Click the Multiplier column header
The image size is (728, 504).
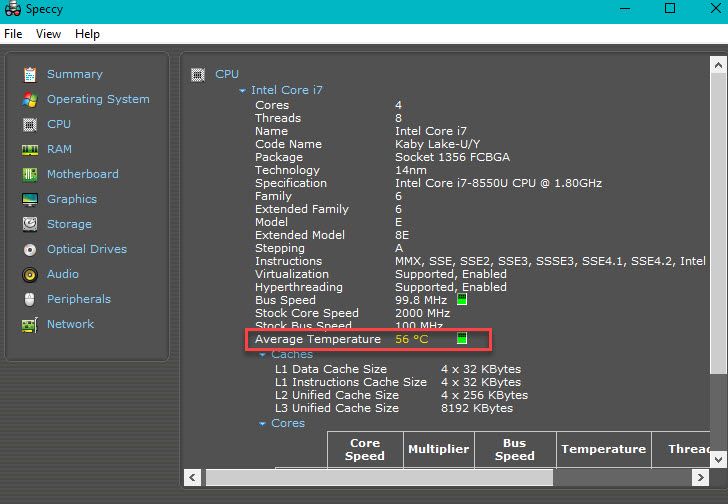[x=439, y=449]
